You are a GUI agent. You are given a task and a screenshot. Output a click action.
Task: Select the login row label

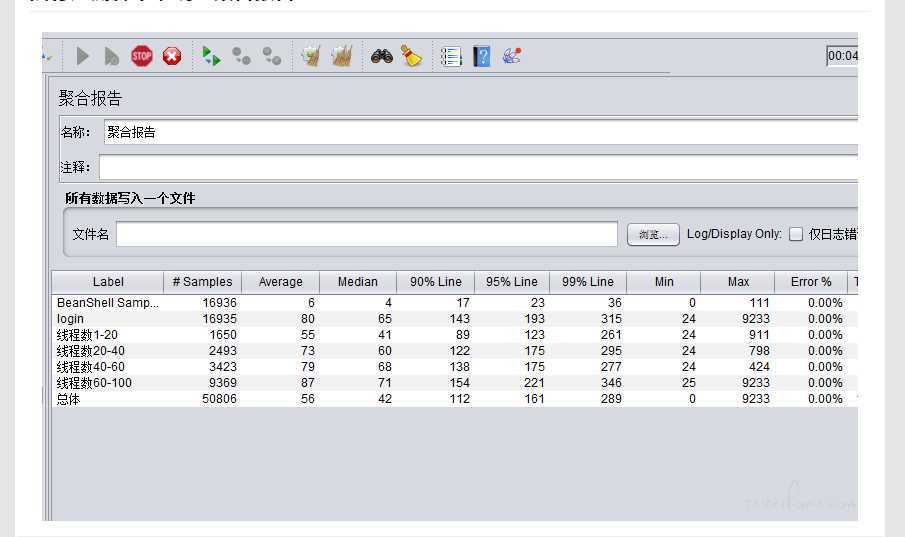[70, 319]
